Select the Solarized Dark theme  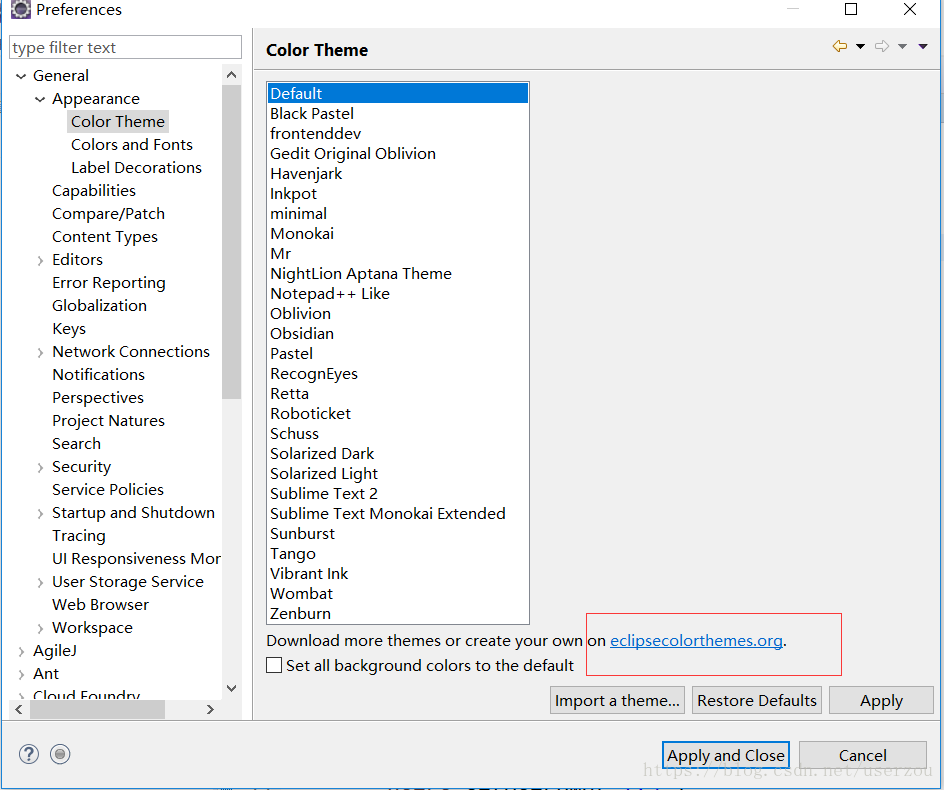[x=398, y=453]
